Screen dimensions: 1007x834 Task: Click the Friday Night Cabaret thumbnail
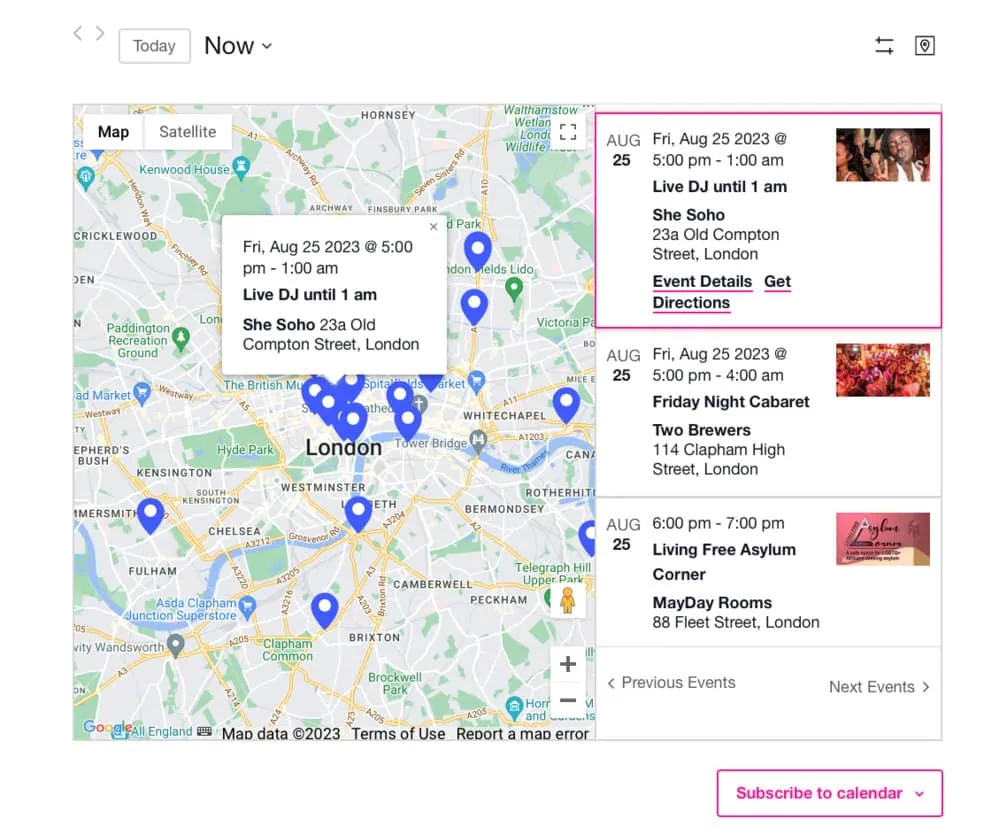(x=882, y=370)
